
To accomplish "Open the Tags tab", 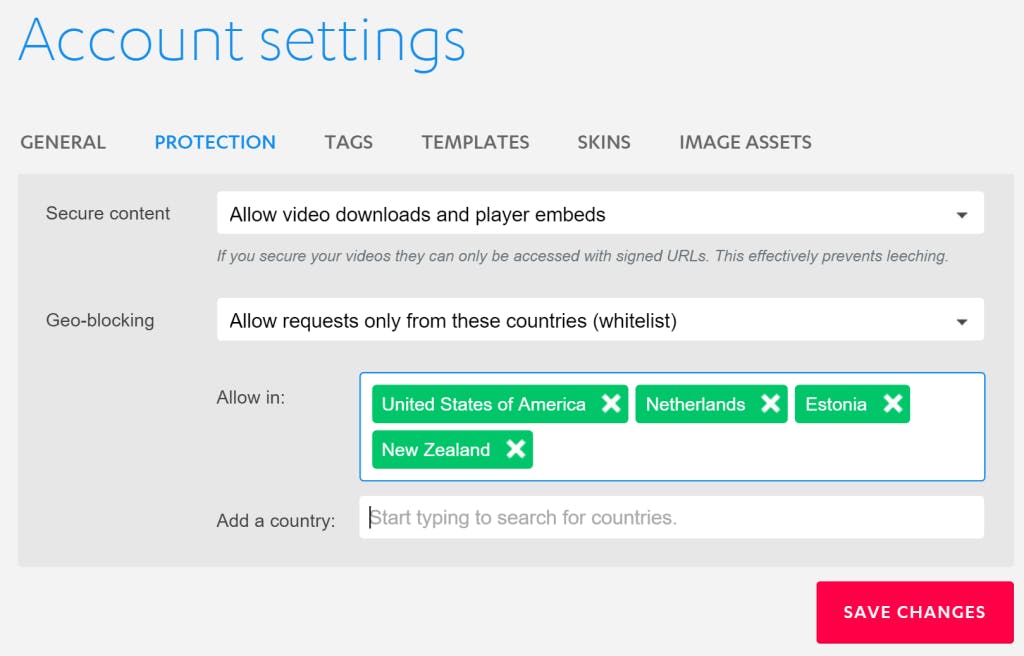I will 349,142.
